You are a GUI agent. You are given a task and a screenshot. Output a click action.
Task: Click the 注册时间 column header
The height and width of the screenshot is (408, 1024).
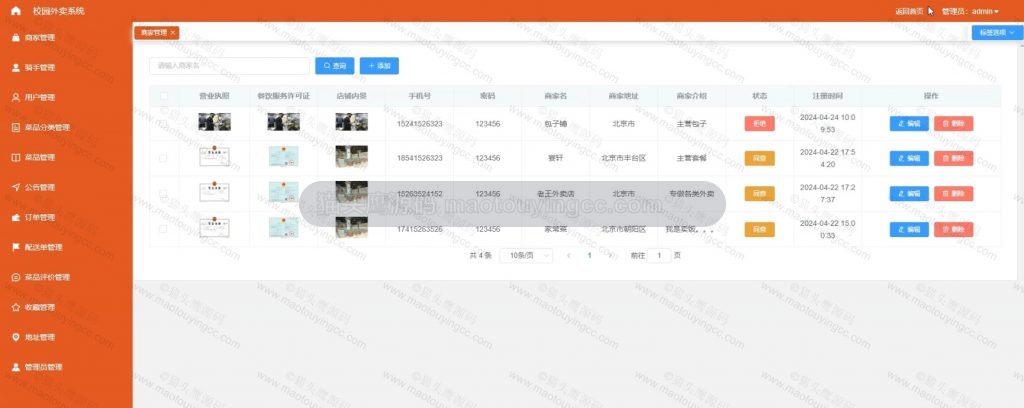tap(827, 97)
